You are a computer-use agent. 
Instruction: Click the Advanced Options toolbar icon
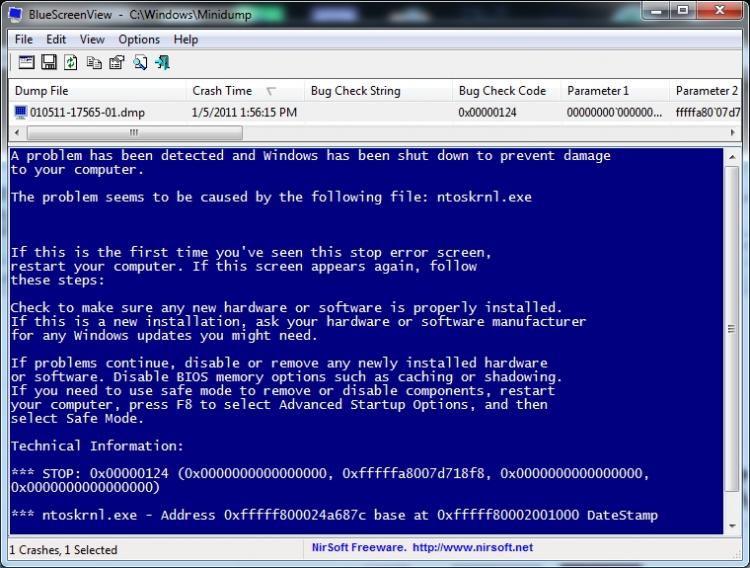coord(26,62)
